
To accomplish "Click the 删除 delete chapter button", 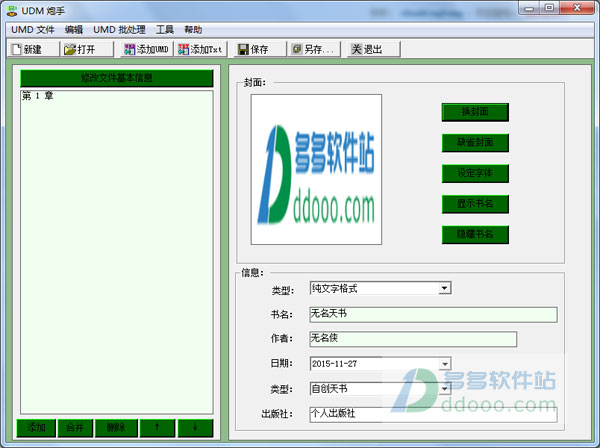I will (x=116, y=428).
